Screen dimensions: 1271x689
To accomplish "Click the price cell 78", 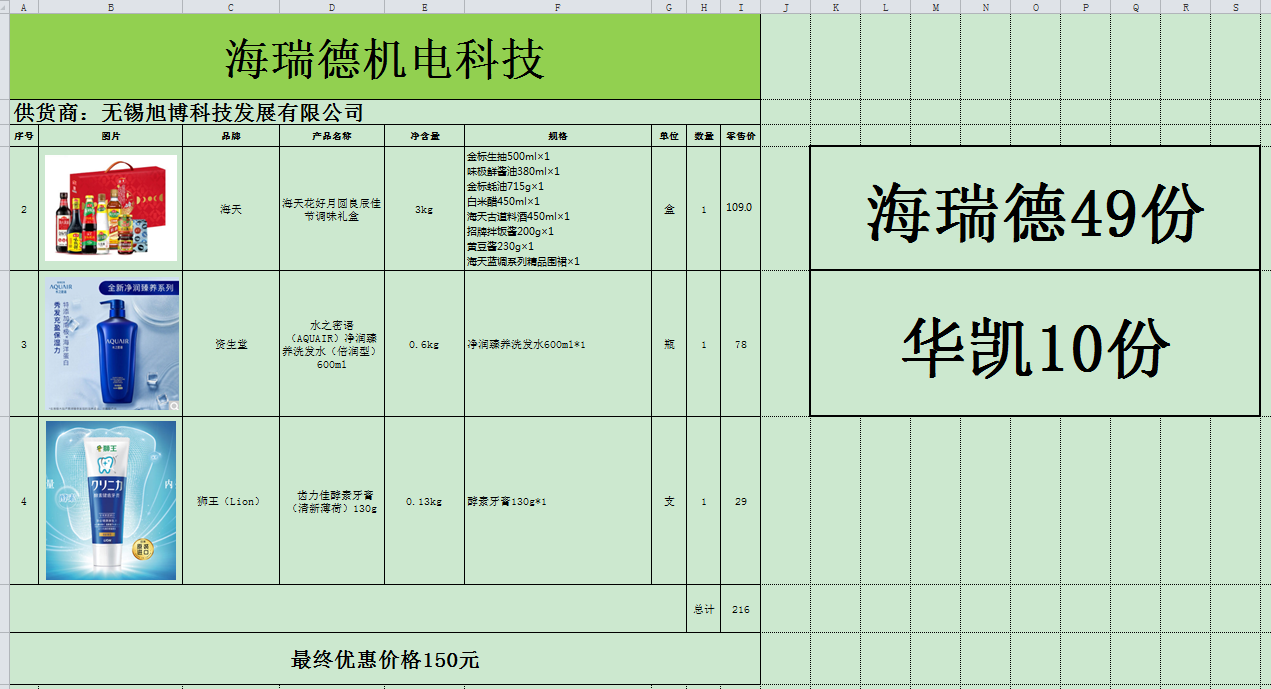I will tap(741, 344).
